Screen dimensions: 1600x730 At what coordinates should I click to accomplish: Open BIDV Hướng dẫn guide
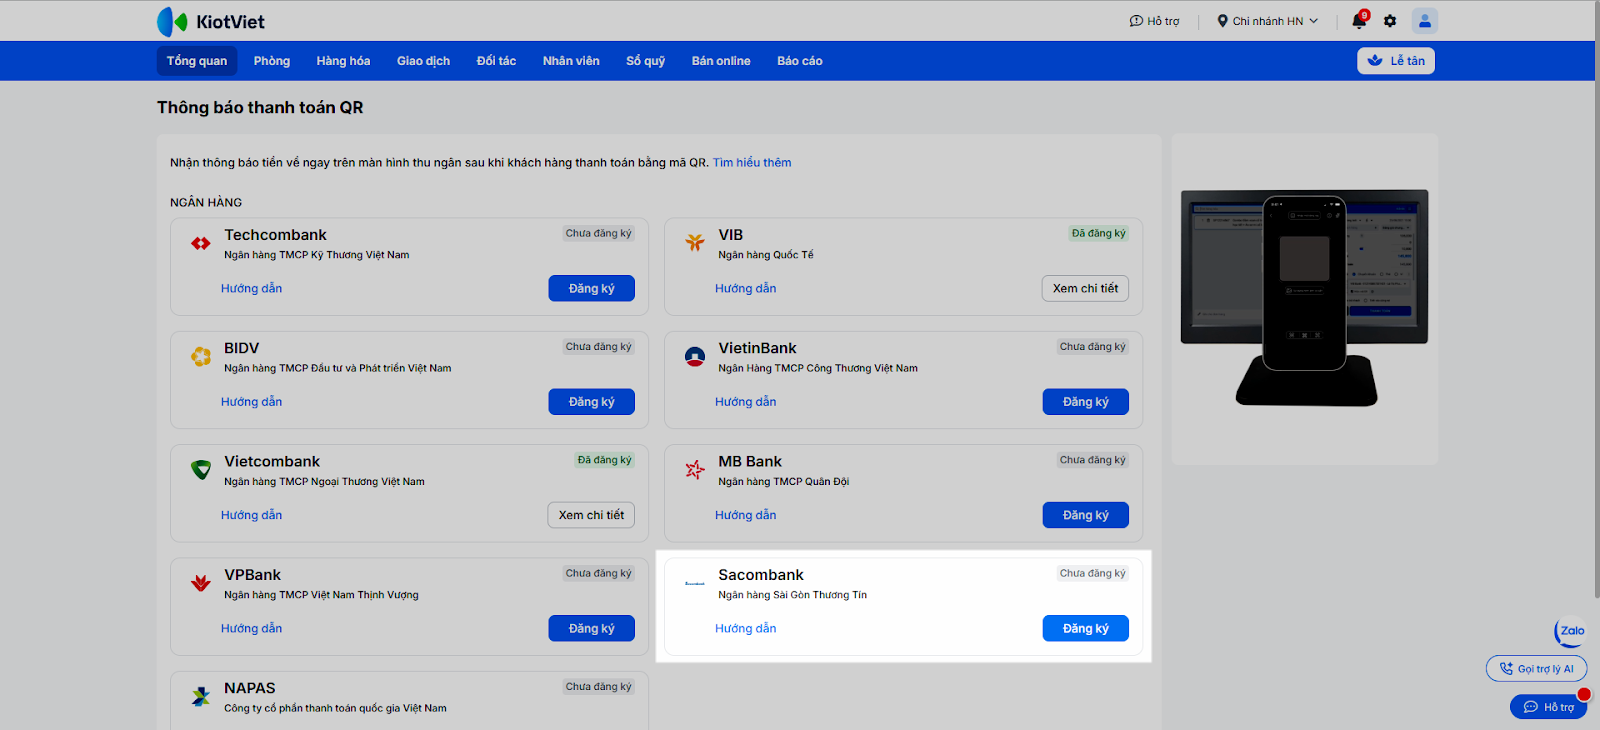click(252, 402)
